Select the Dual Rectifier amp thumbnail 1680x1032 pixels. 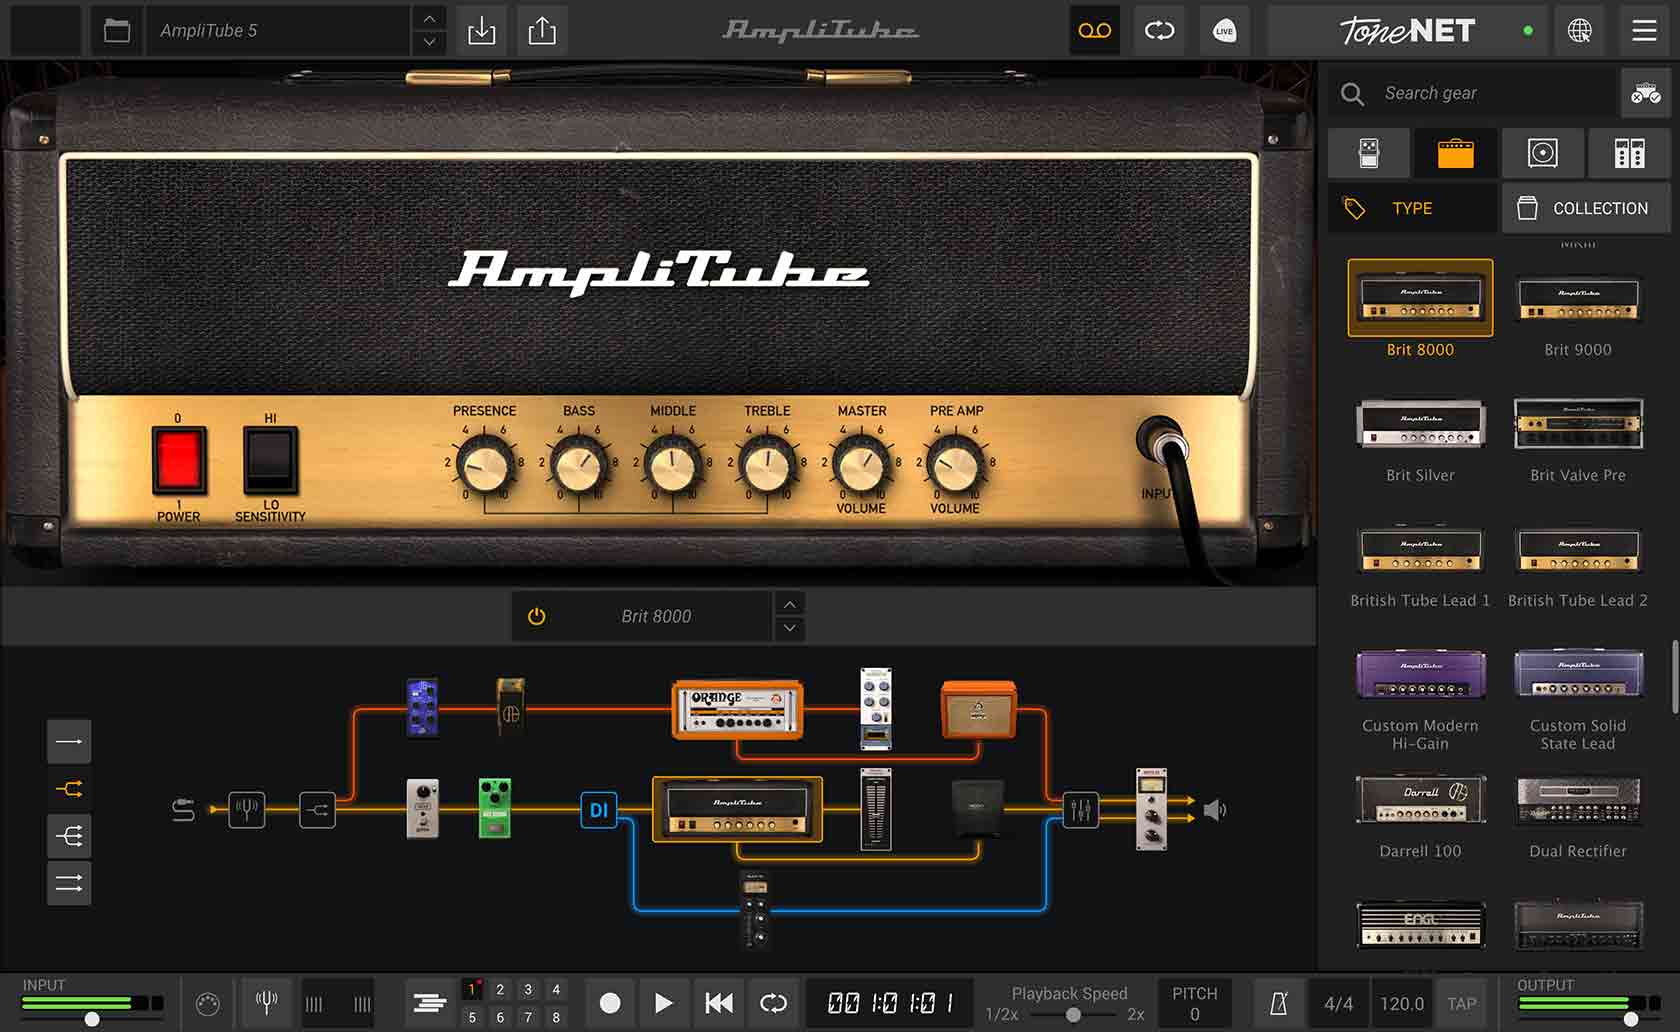click(x=1578, y=800)
